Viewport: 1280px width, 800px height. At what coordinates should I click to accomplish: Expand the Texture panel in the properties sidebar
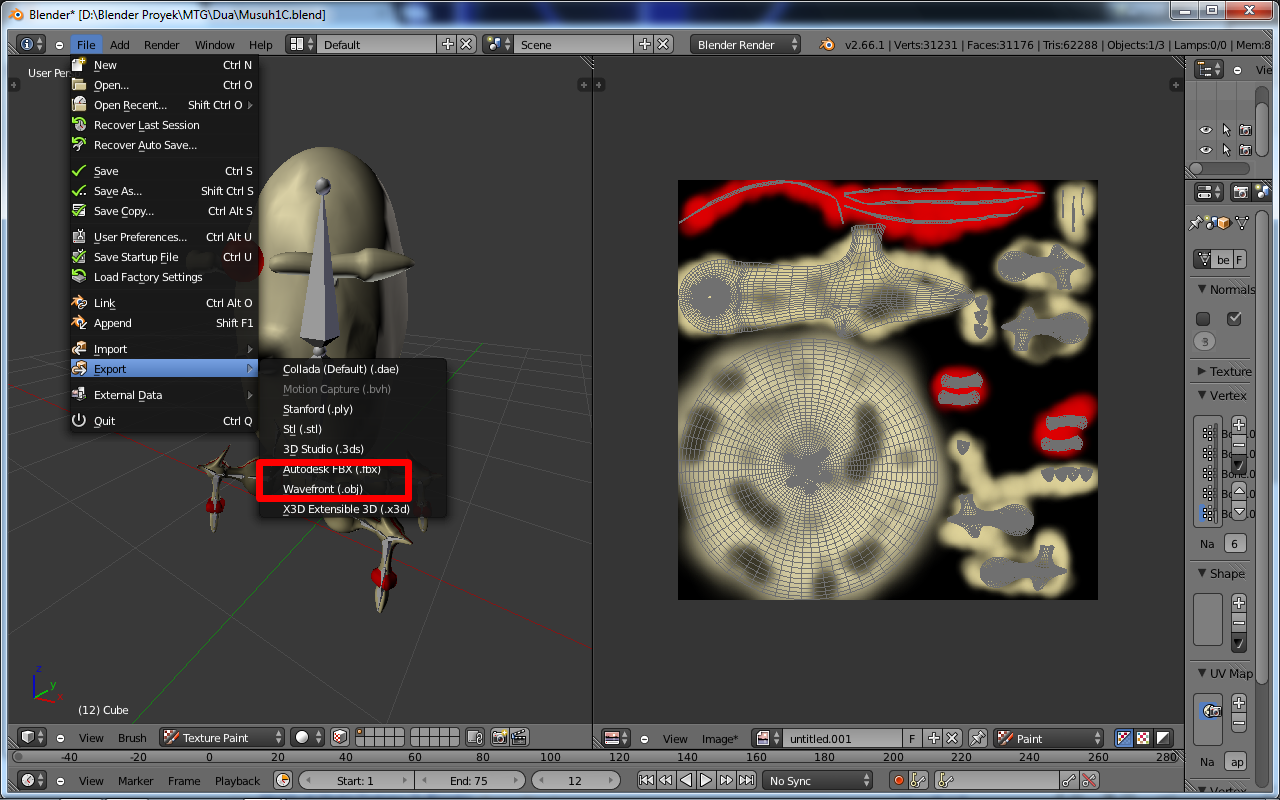point(1228,371)
